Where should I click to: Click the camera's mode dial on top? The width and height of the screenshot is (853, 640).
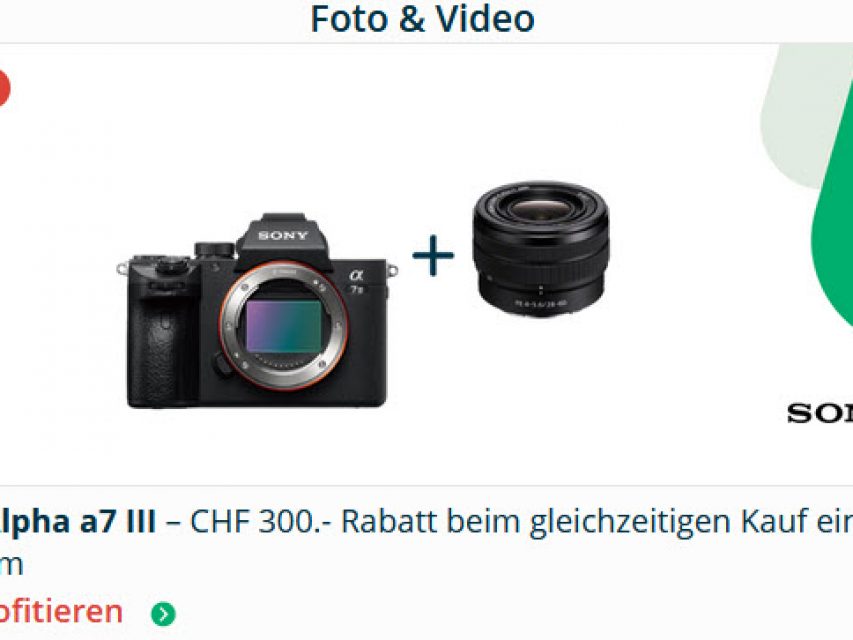(215, 250)
